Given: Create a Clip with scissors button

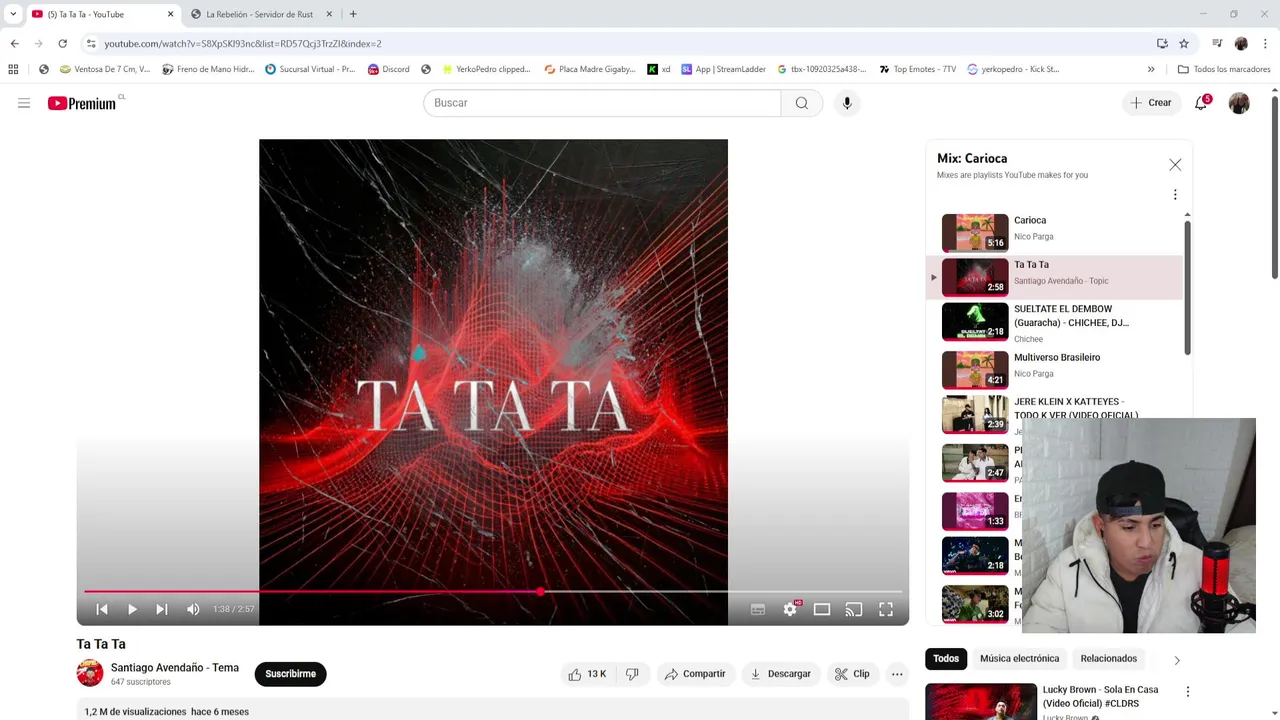Looking at the screenshot, I should click(x=852, y=674).
